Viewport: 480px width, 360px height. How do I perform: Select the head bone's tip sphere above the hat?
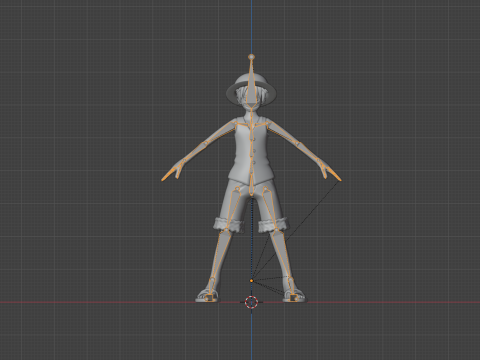coord(252,57)
